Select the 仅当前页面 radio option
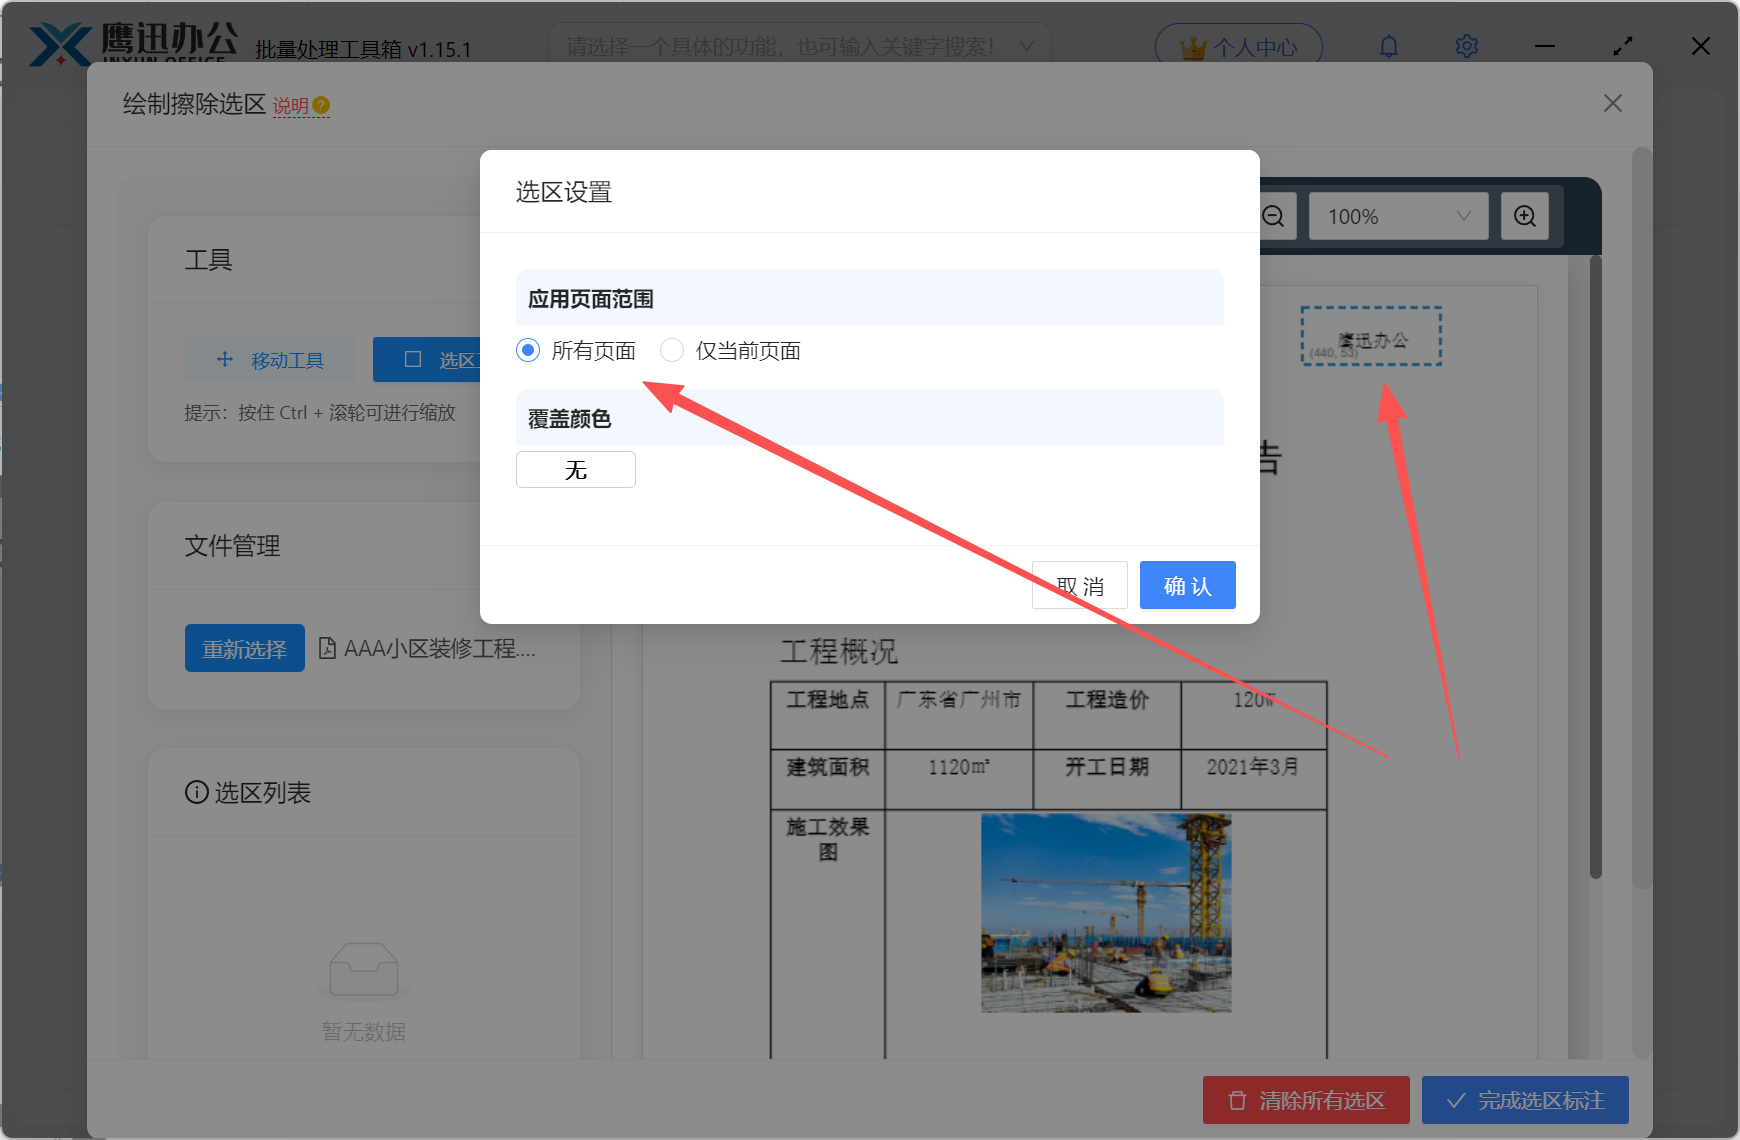 pyautogui.click(x=671, y=350)
